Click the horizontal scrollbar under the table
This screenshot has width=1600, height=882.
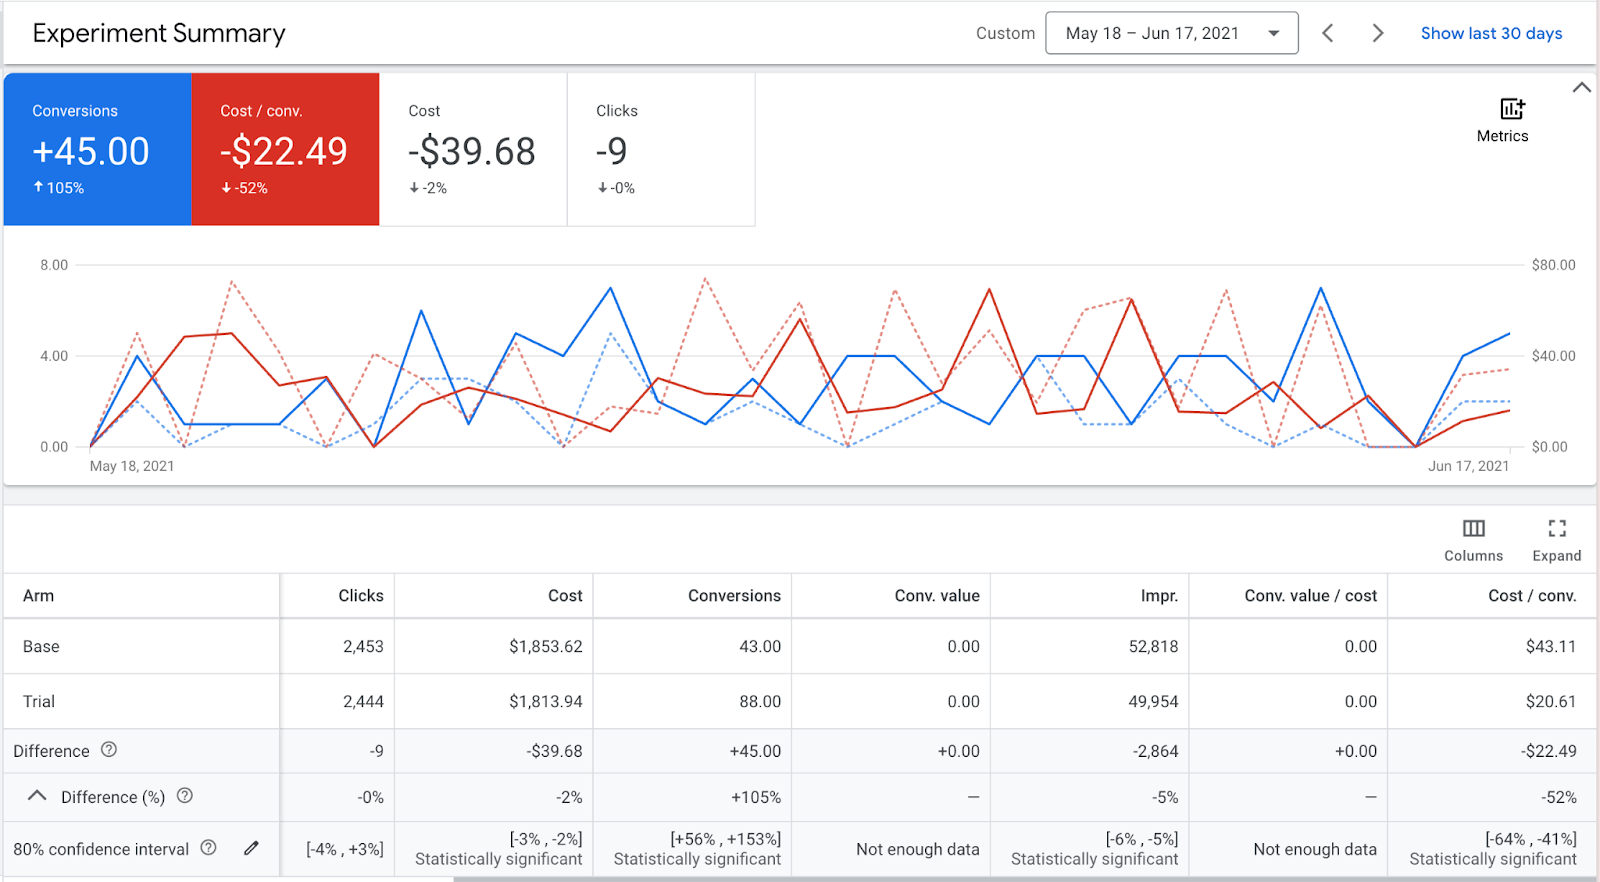point(1026,879)
